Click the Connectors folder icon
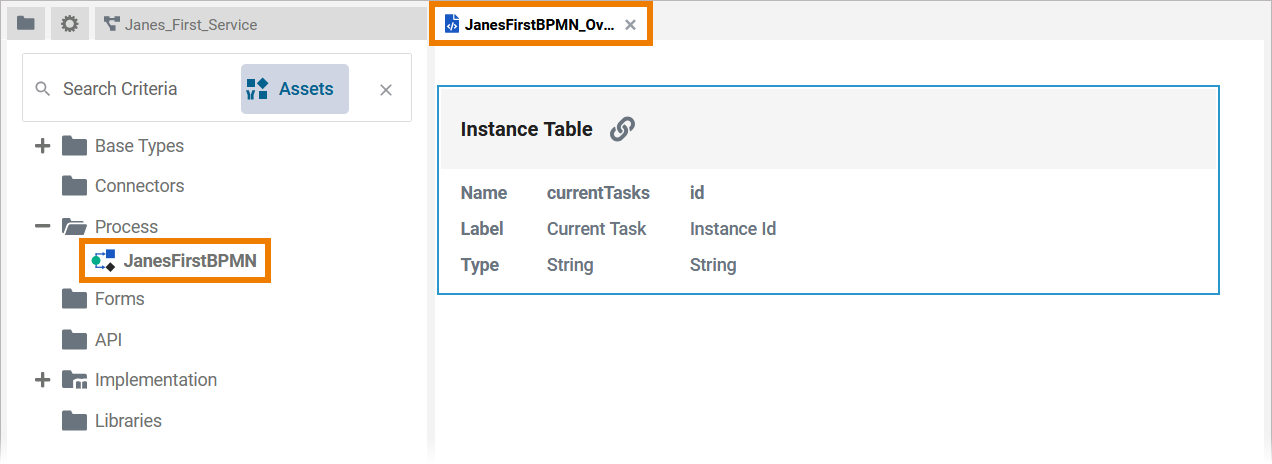Image resolution: width=1272 pixels, height=464 pixels. [x=74, y=186]
